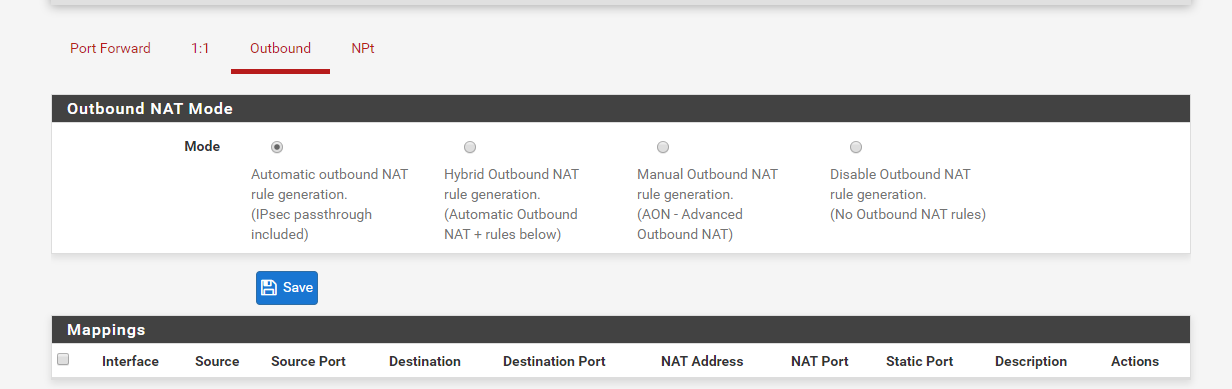
Task: Click the Source column header
Action: coord(217,361)
